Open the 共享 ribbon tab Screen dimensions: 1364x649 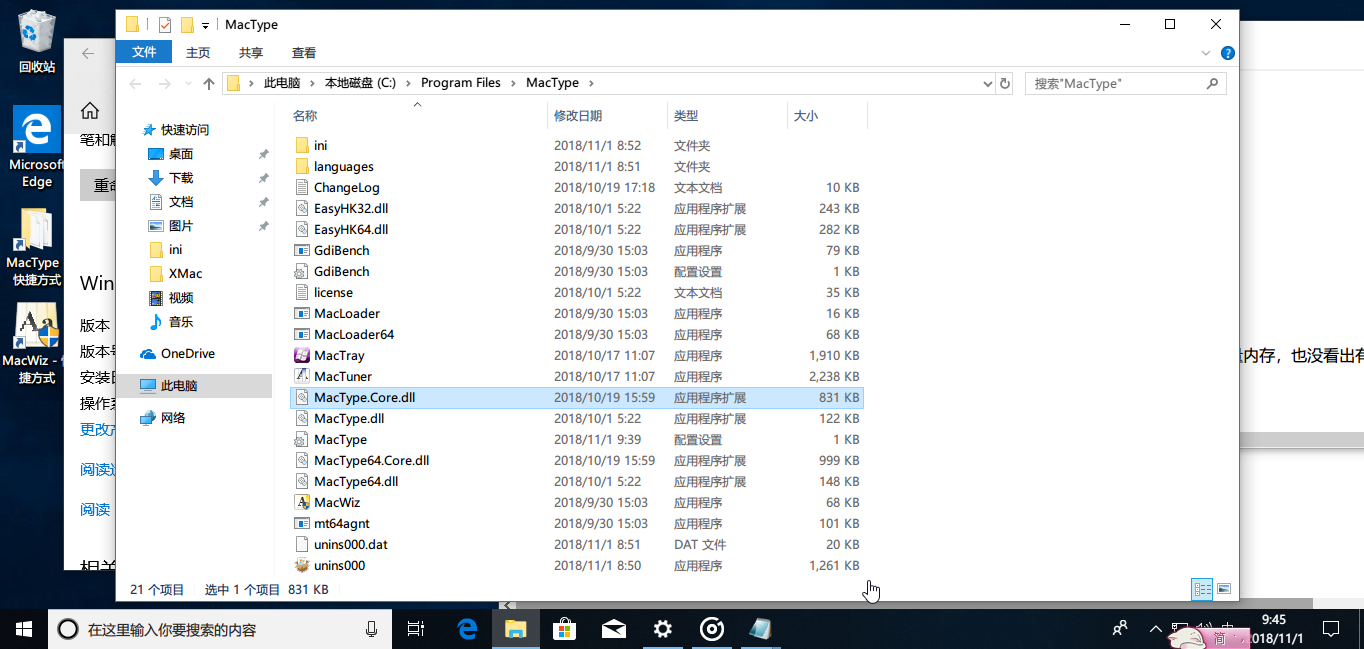251,53
